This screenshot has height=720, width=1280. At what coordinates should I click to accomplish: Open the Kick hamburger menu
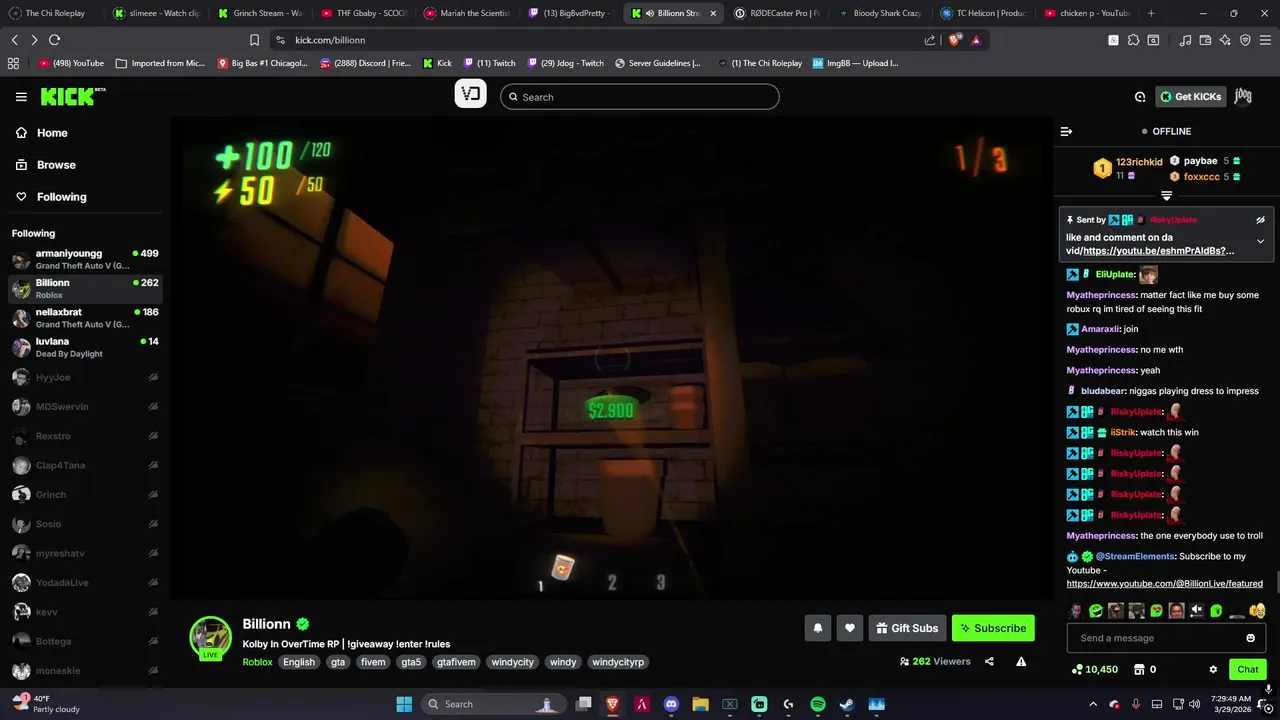tap(21, 97)
